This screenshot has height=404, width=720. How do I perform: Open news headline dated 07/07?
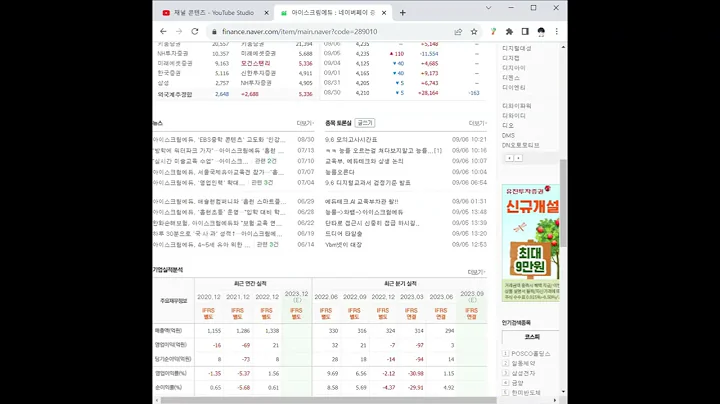pyautogui.click(x=219, y=172)
